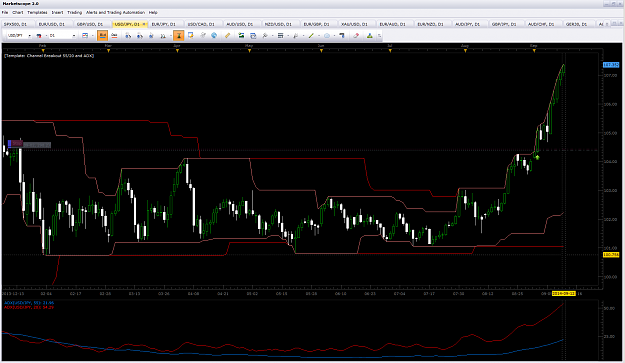Click the Template: Channel Breakout label on chart

49,56
